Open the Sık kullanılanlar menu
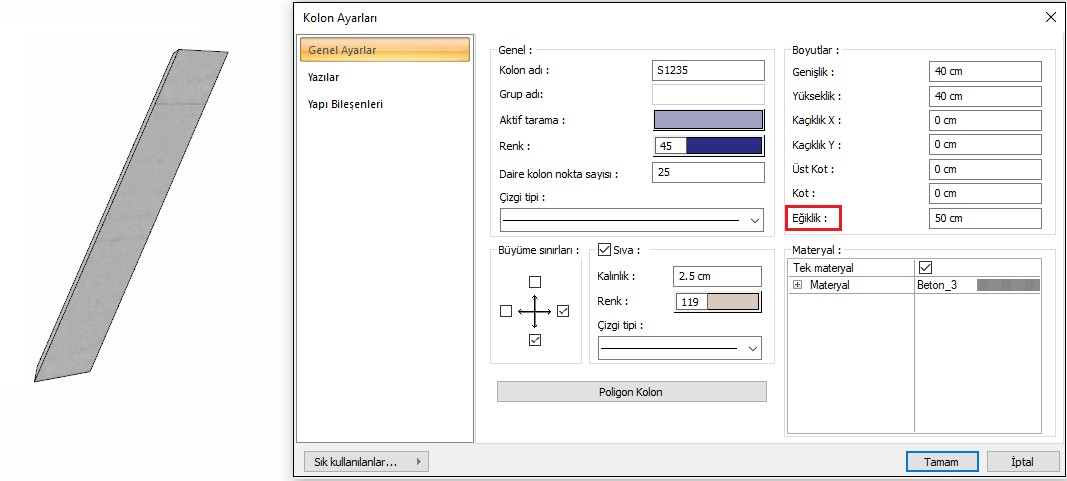 pos(365,462)
